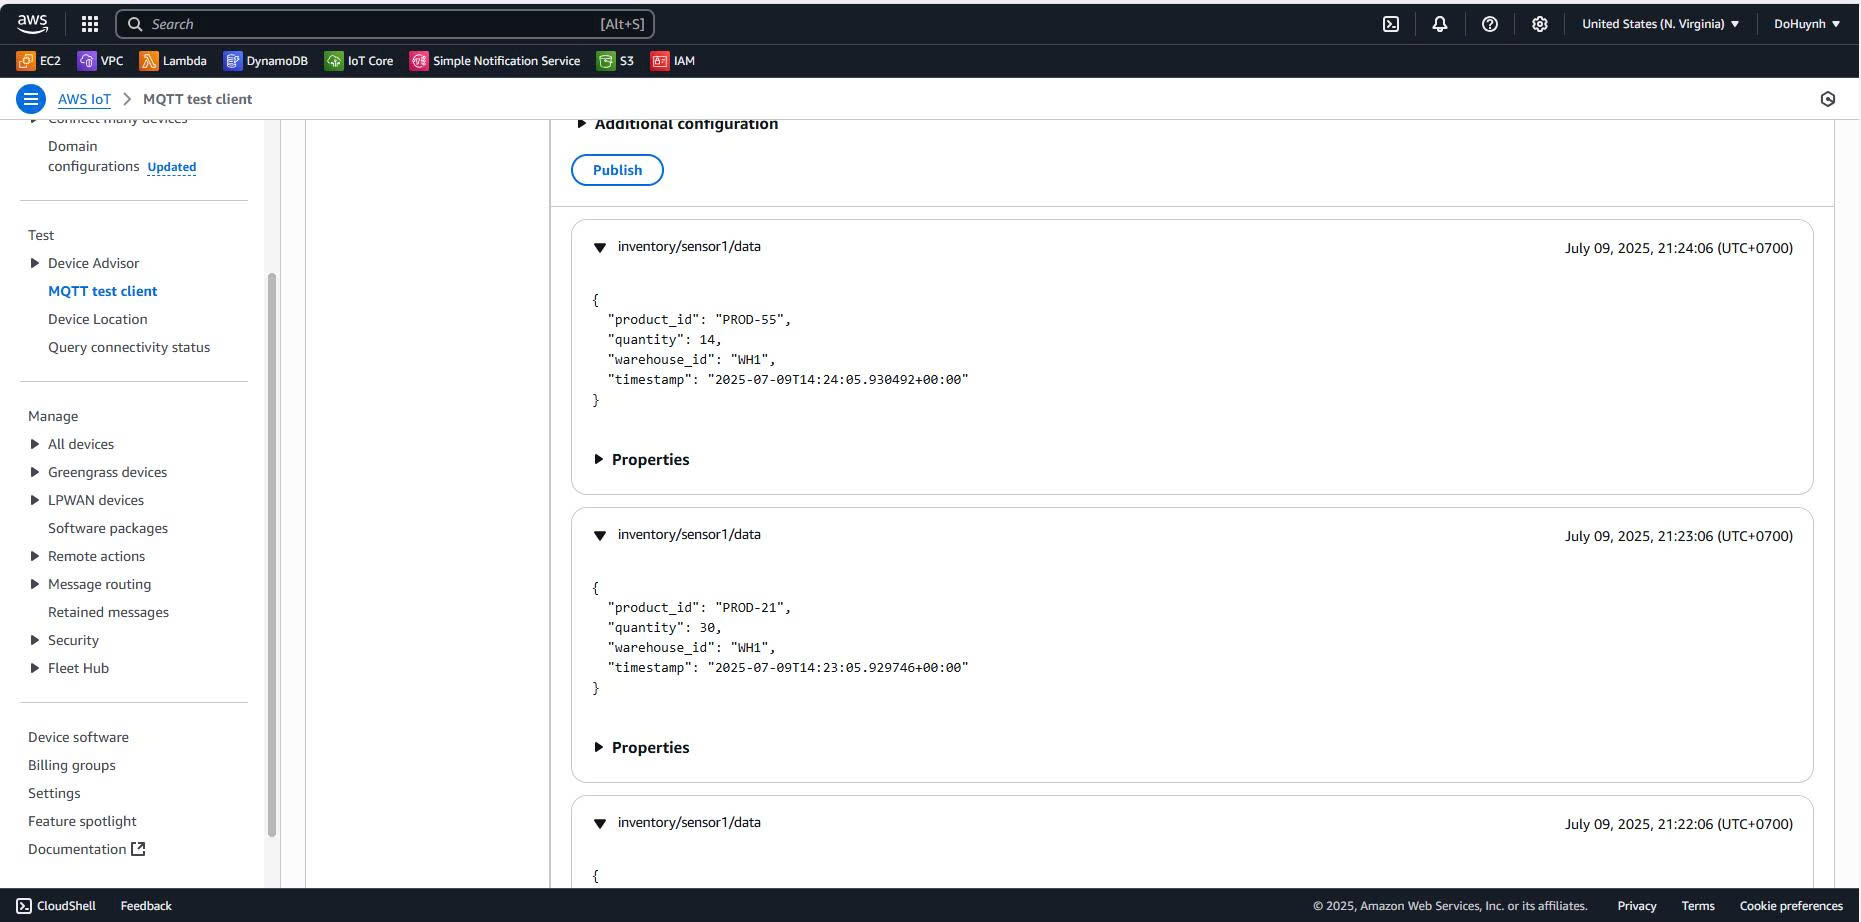Open the notifications bell
1861x922 pixels.
pyautogui.click(x=1439, y=24)
